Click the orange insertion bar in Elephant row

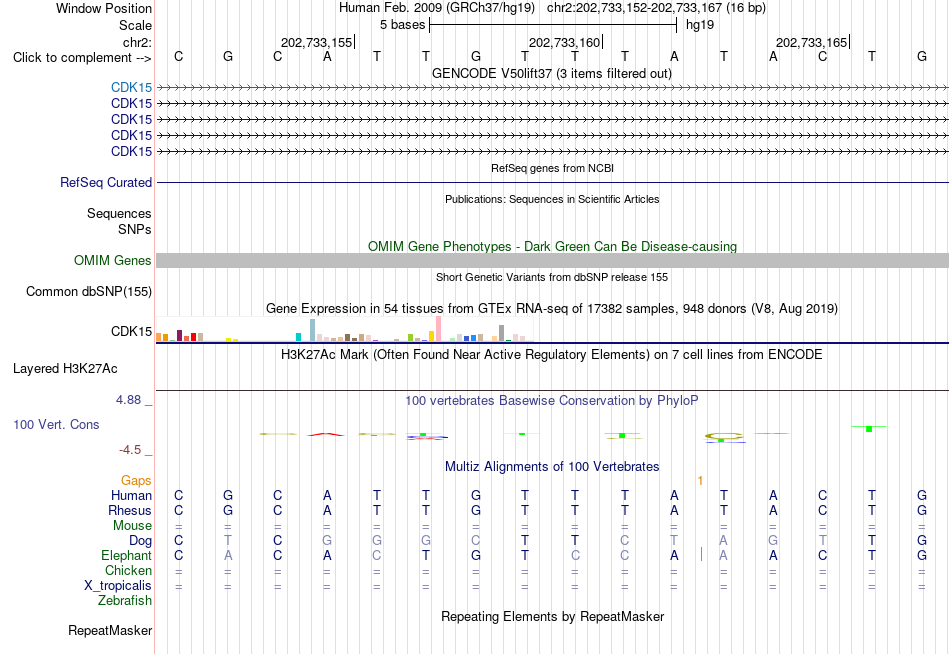coord(702,554)
